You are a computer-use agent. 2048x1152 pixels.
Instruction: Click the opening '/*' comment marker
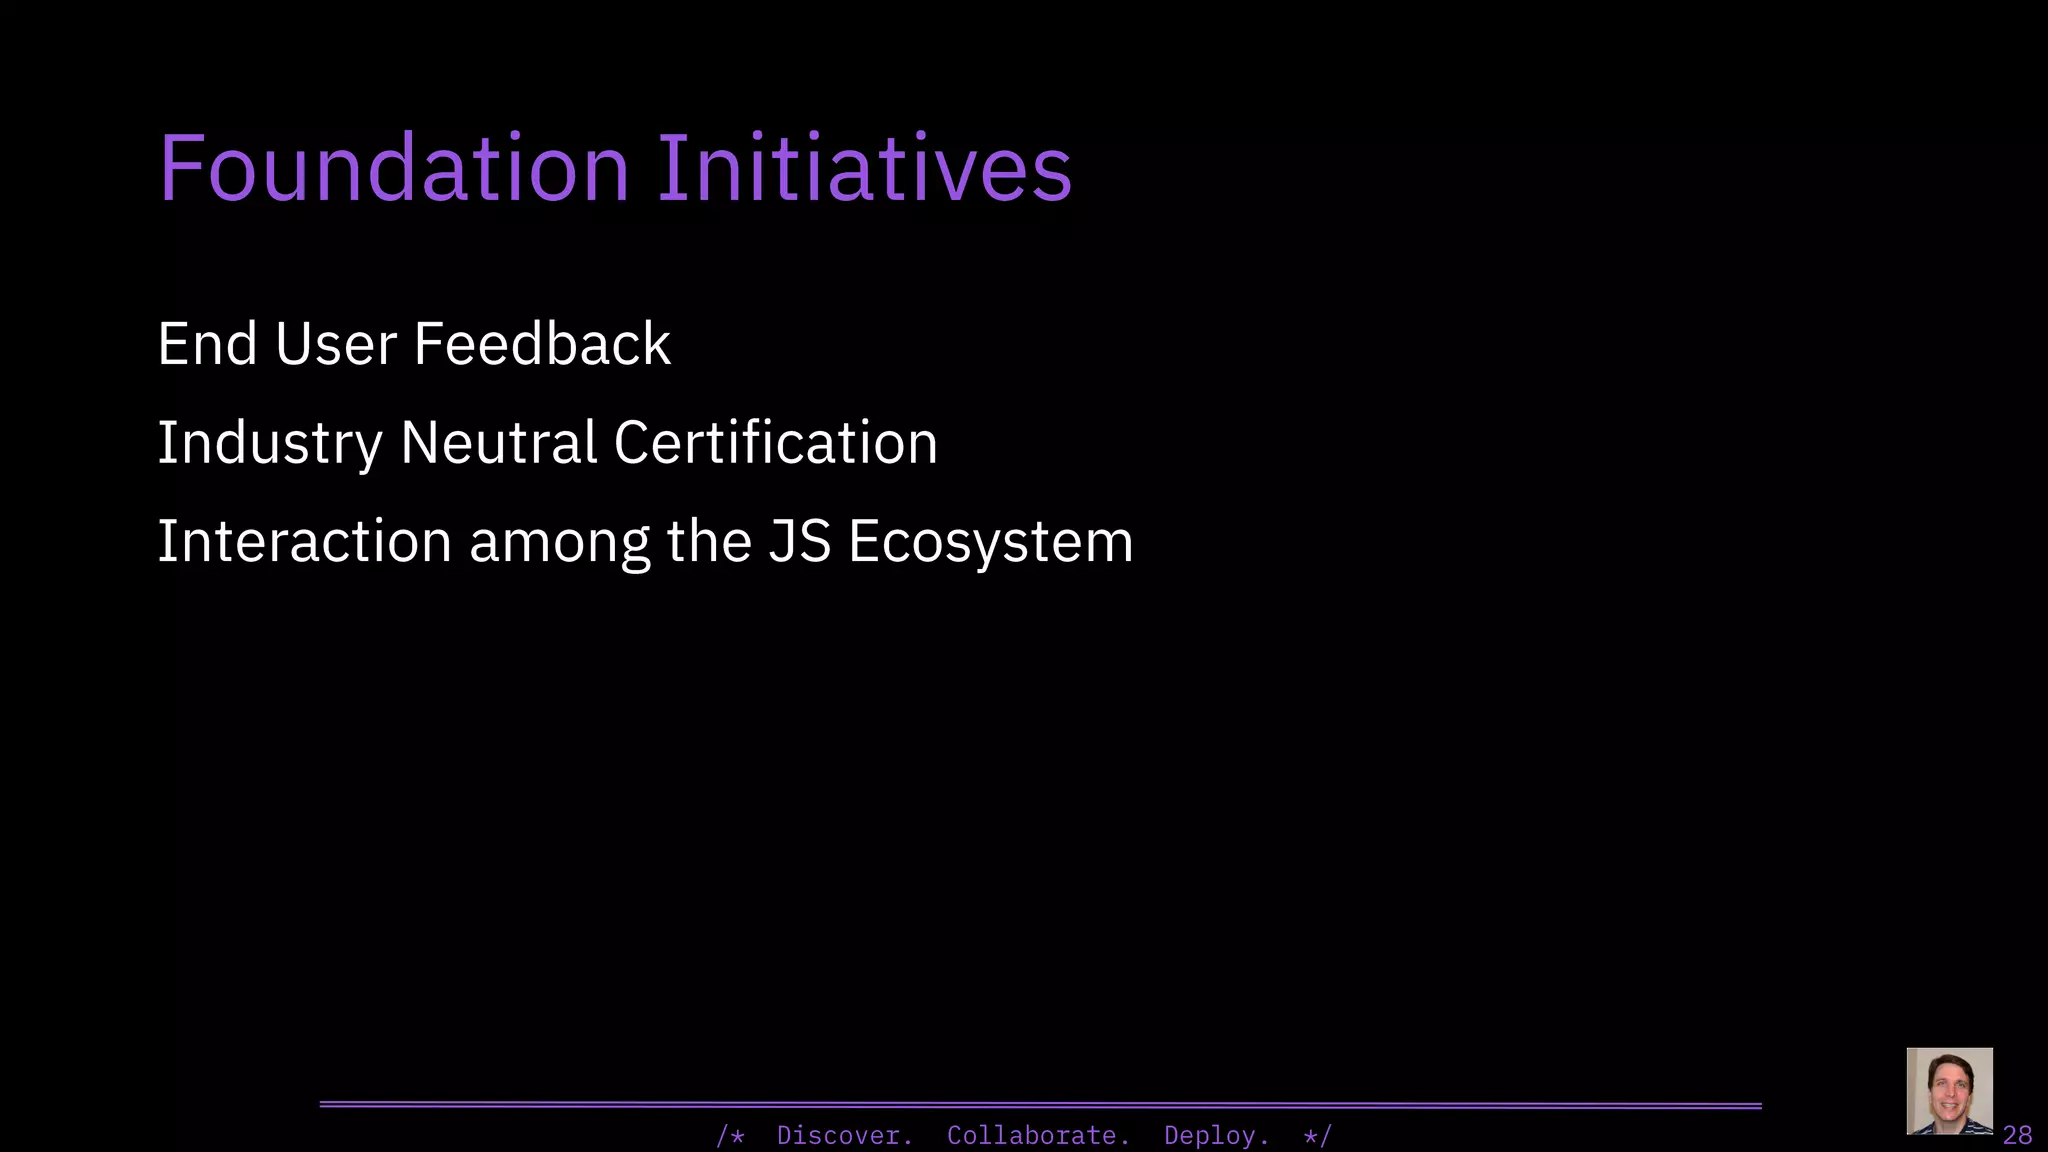[731, 1136]
